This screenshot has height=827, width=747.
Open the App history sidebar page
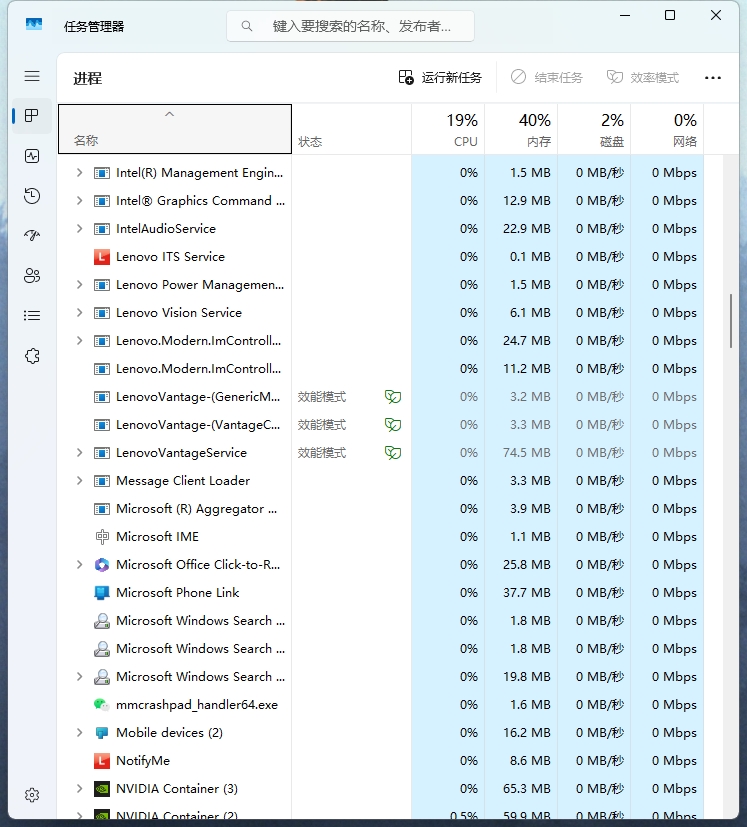tap(32, 196)
